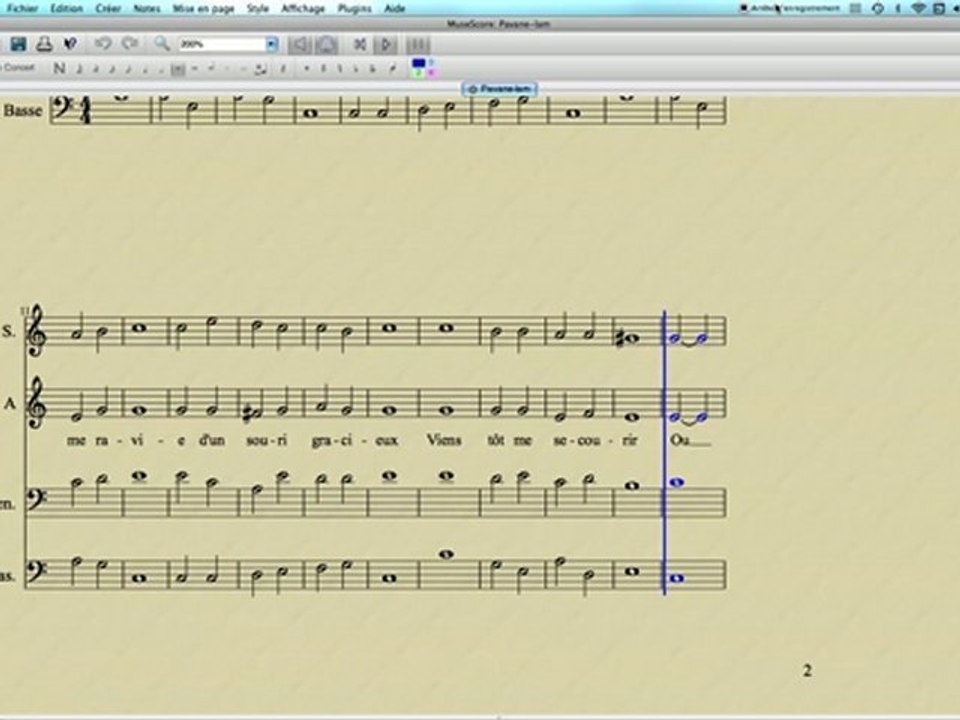
Task: Select the lyric syllable 'd'un'
Action: coord(212,440)
